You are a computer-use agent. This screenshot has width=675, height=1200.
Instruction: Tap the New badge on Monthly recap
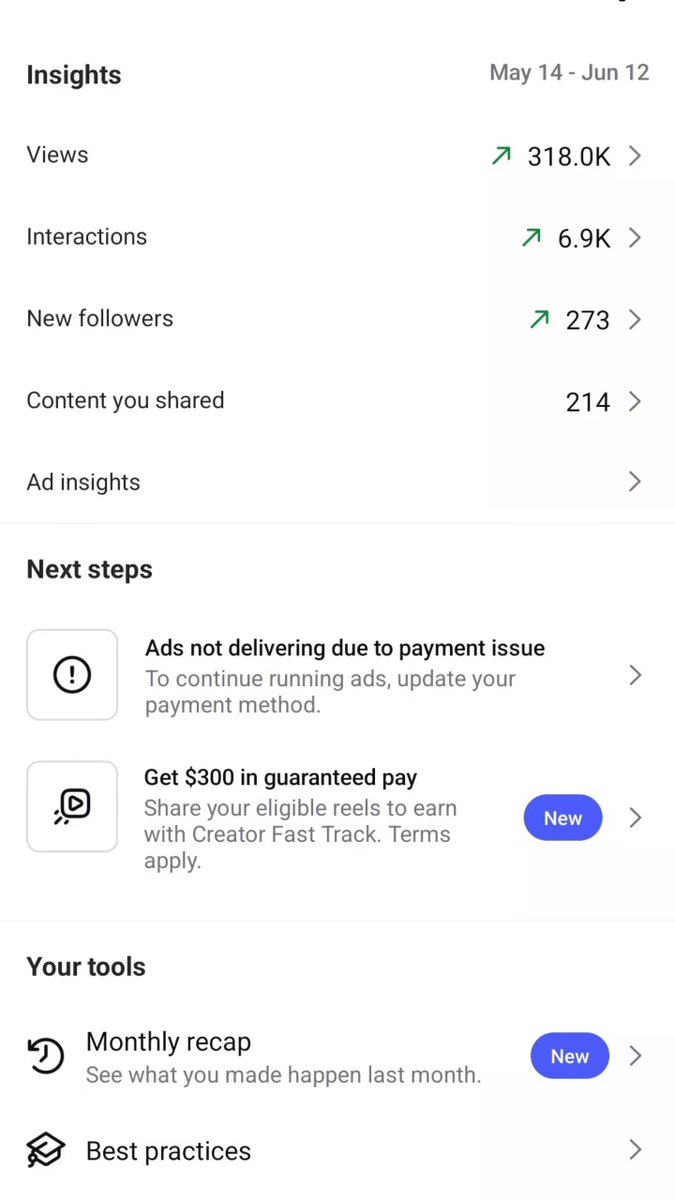point(570,1056)
